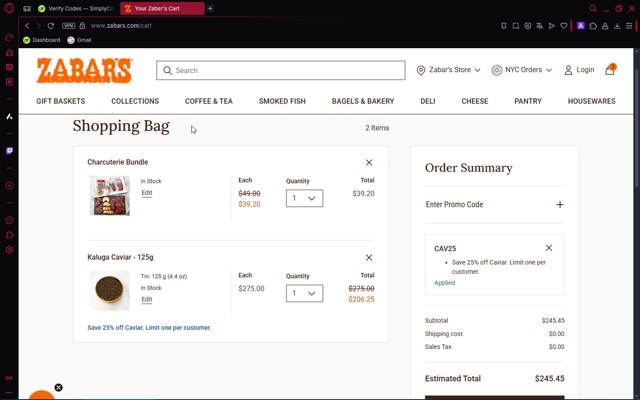640x400 pixels.
Task: Open the Smoked Fish menu
Action: [282, 101]
